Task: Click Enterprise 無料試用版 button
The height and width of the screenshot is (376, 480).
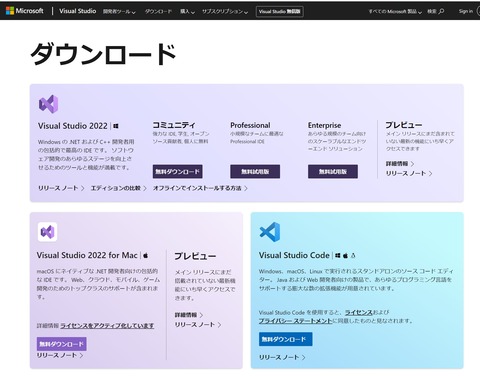Action: coord(333,171)
